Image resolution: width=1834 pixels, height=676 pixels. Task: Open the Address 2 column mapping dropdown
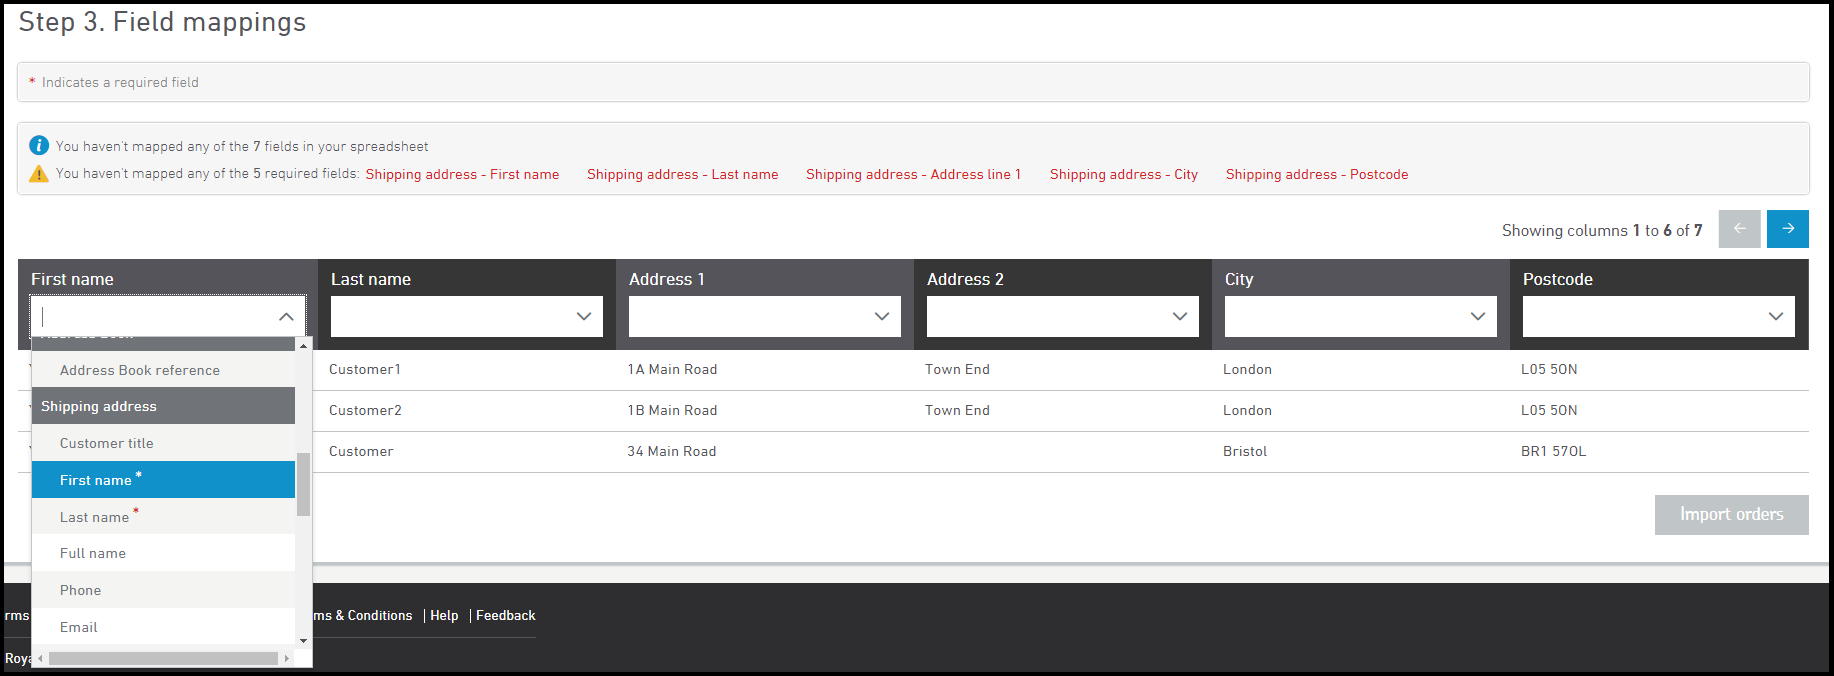(x=1063, y=316)
